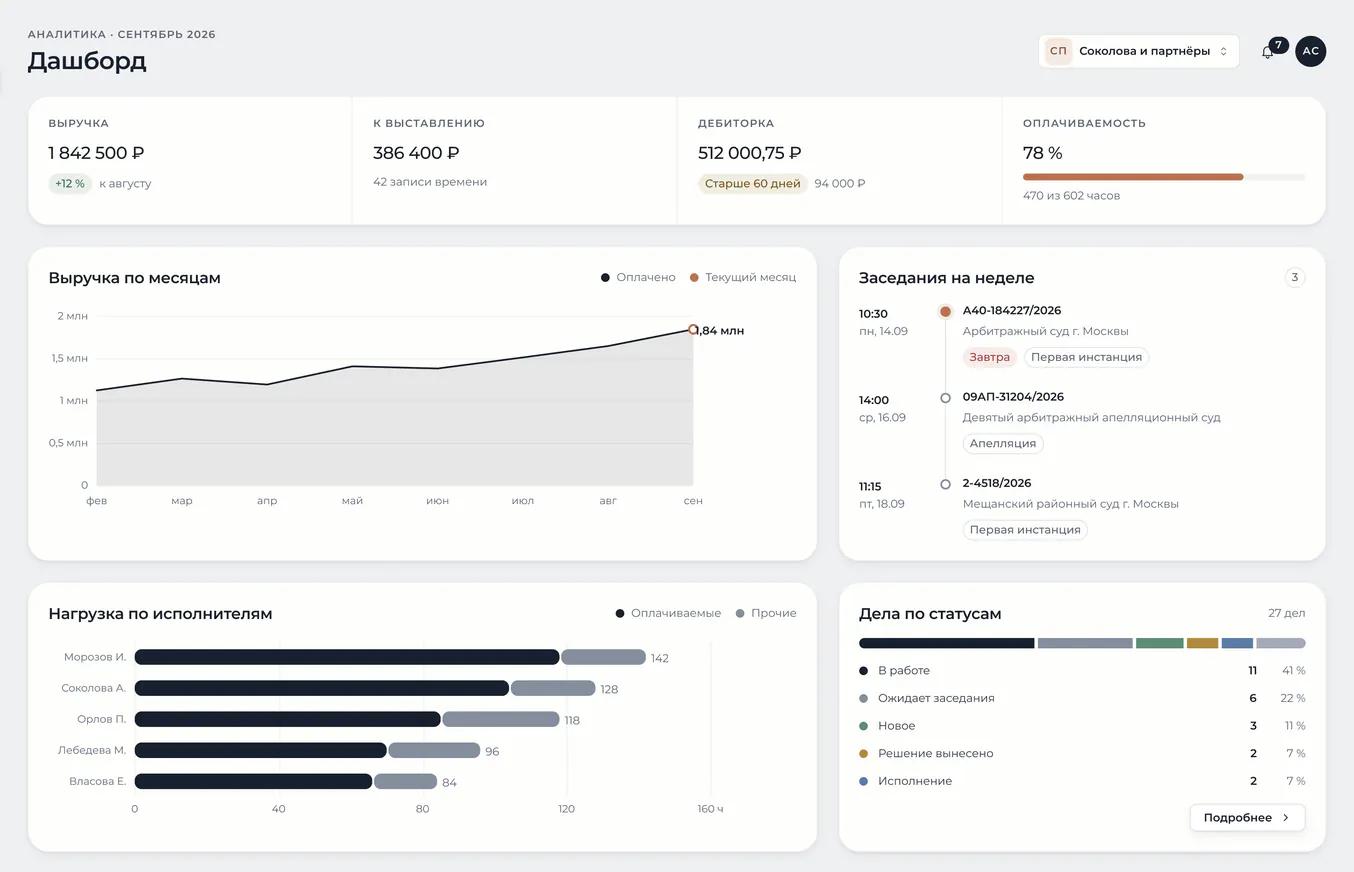Screen dimensions: 1354x872
Task: Open hearing 2-4518/2026
Action: 997,483
